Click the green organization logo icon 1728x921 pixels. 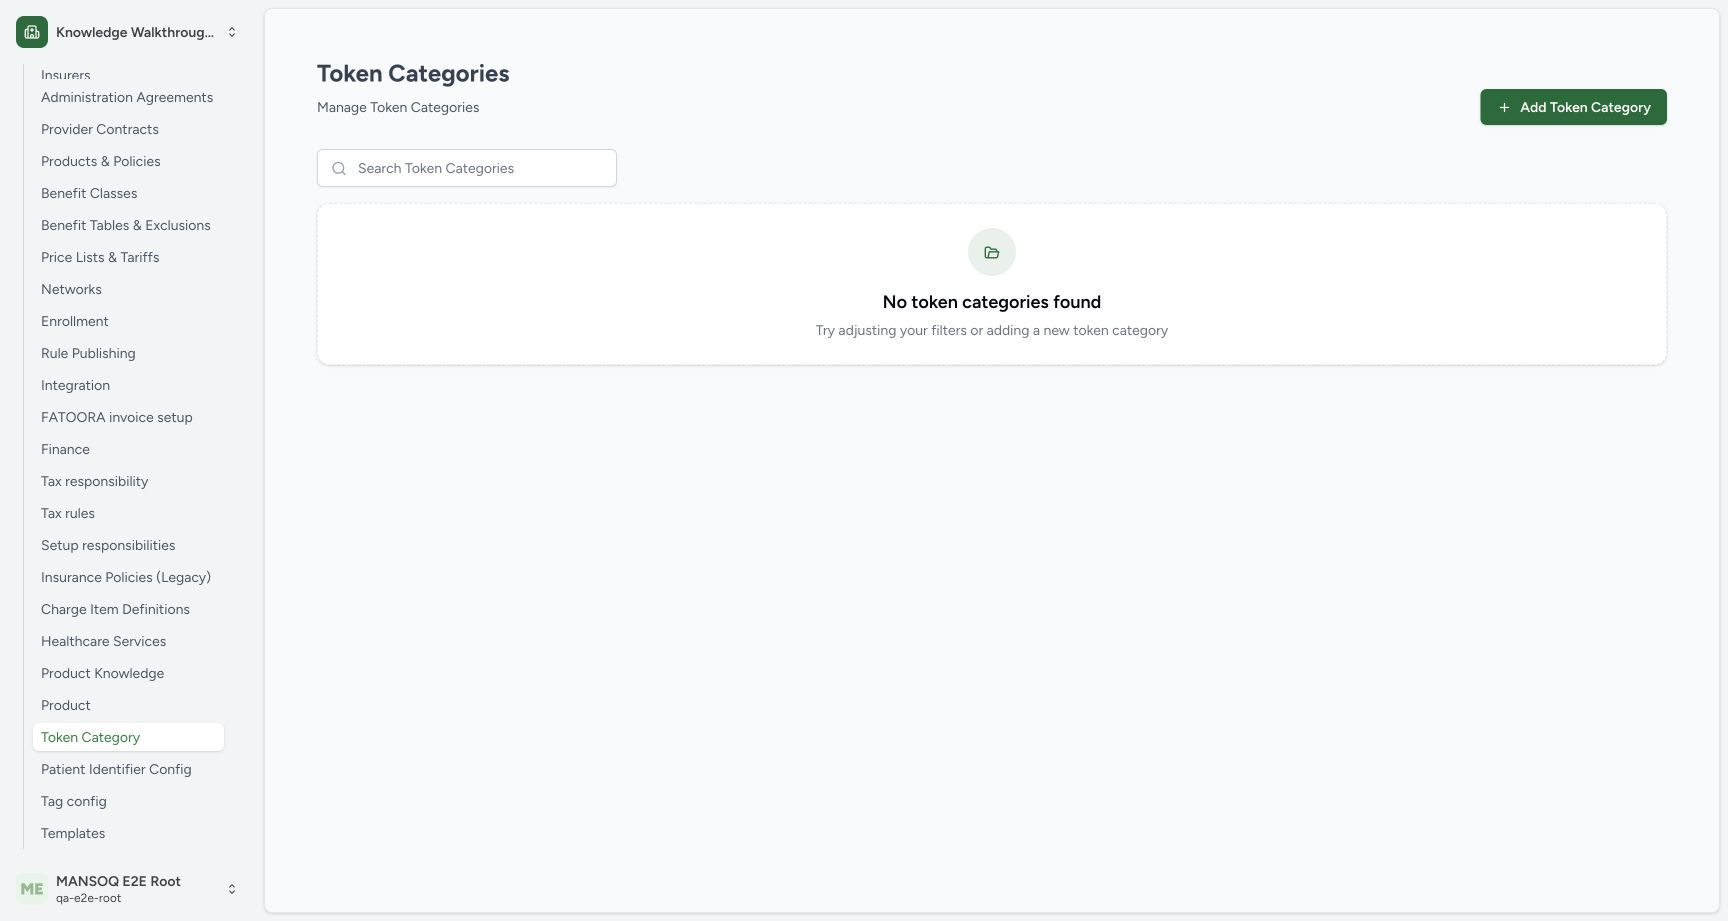(x=32, y=32)
